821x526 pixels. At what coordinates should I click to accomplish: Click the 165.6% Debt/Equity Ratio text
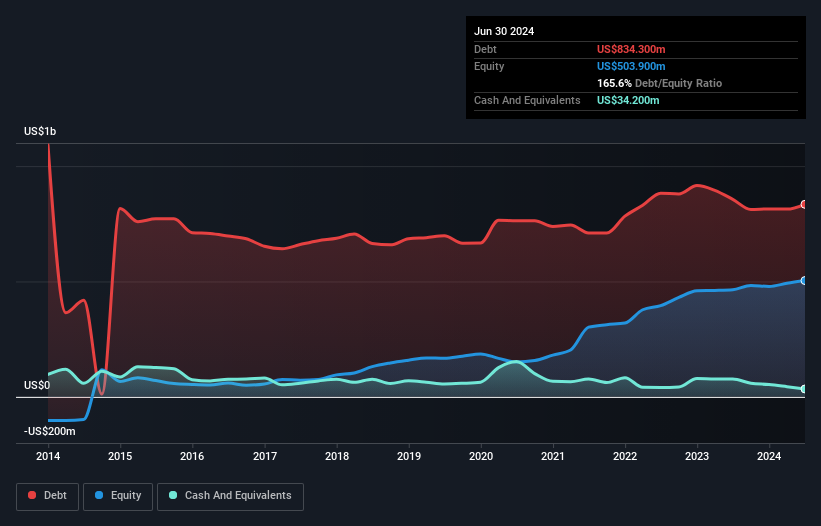[x=659, y=83]
